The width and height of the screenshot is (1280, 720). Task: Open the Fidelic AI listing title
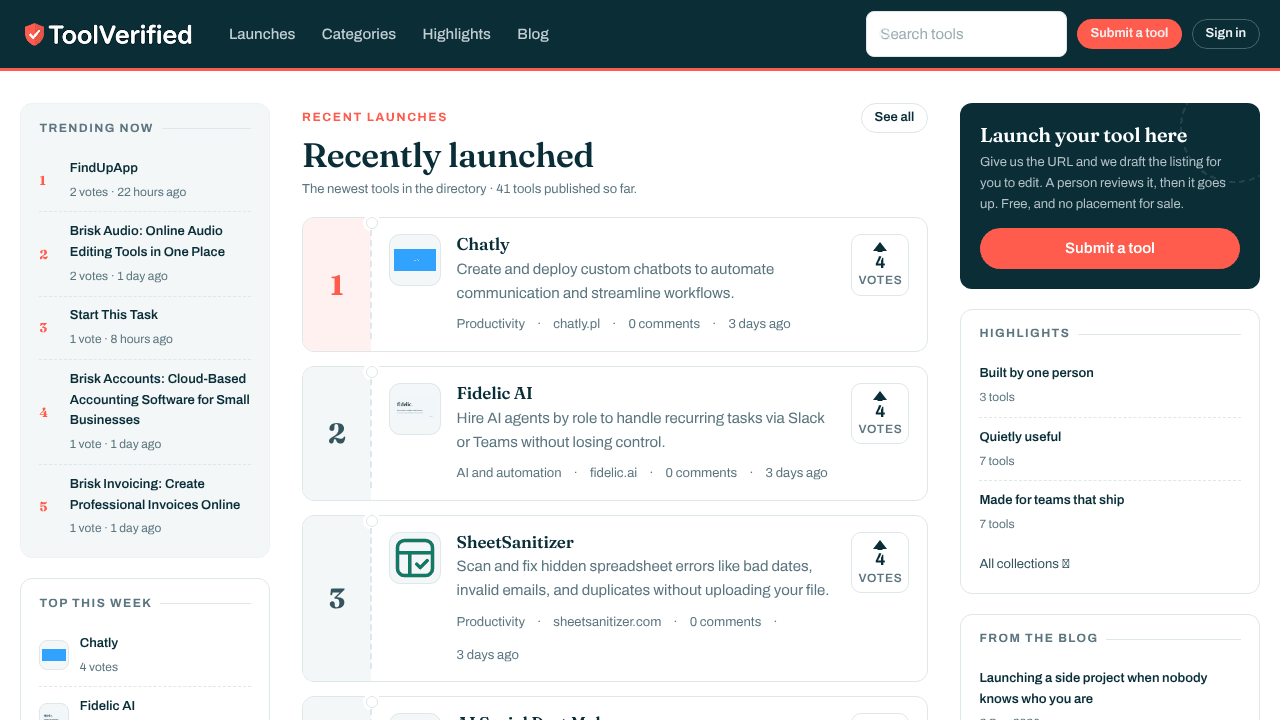[x=495, y=393]
